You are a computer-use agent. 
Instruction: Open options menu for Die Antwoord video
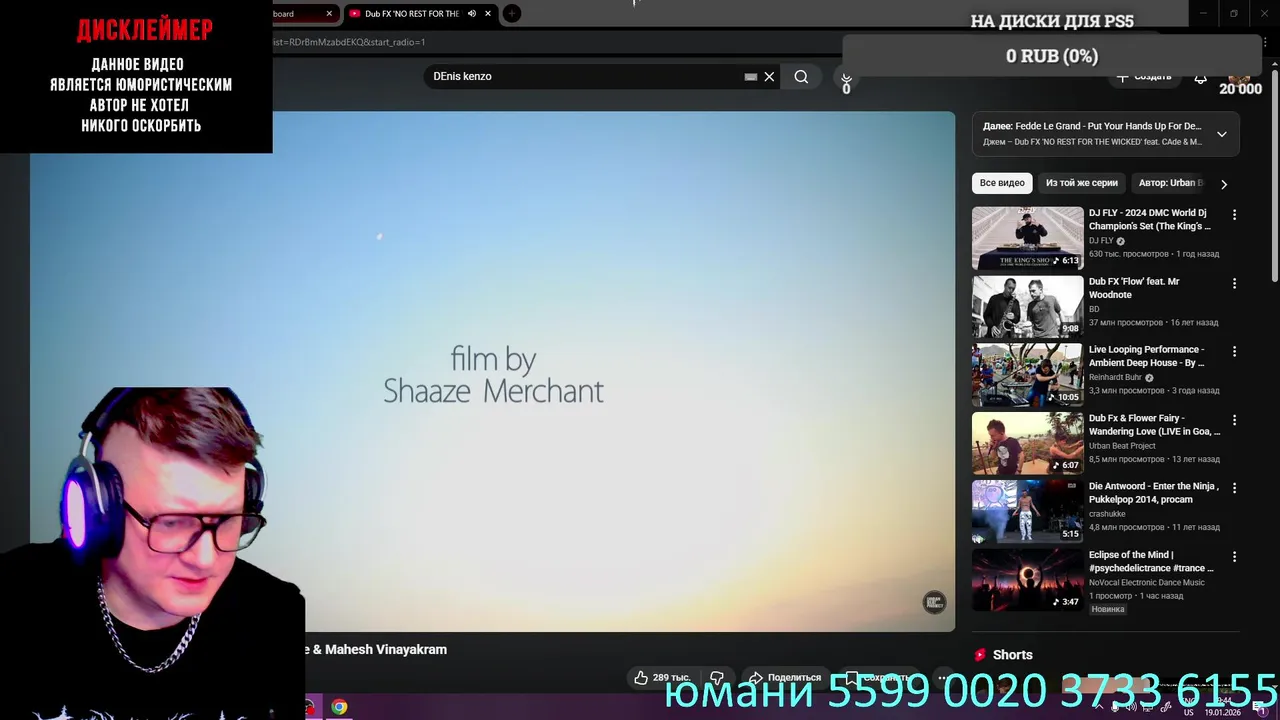(1234, 488)
